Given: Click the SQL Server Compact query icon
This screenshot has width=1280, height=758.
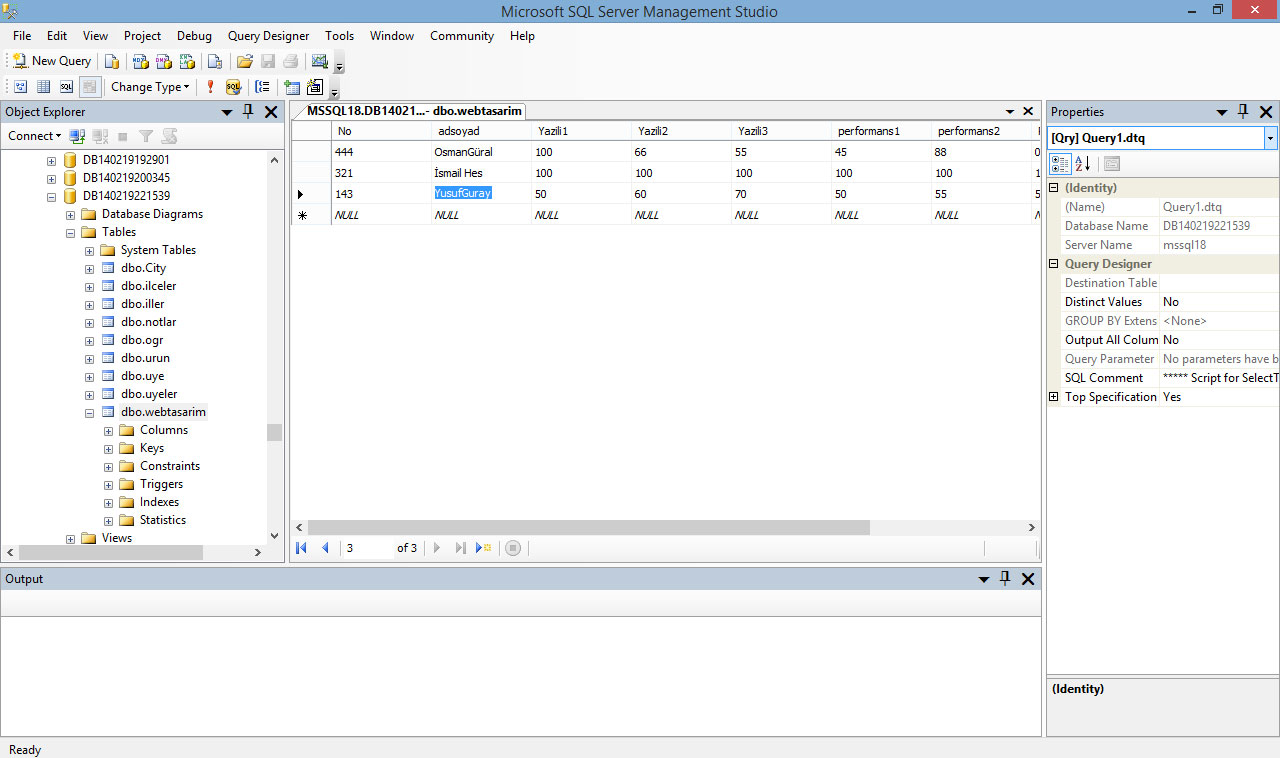Looking at the screenshot, I should tap(214, 61).
